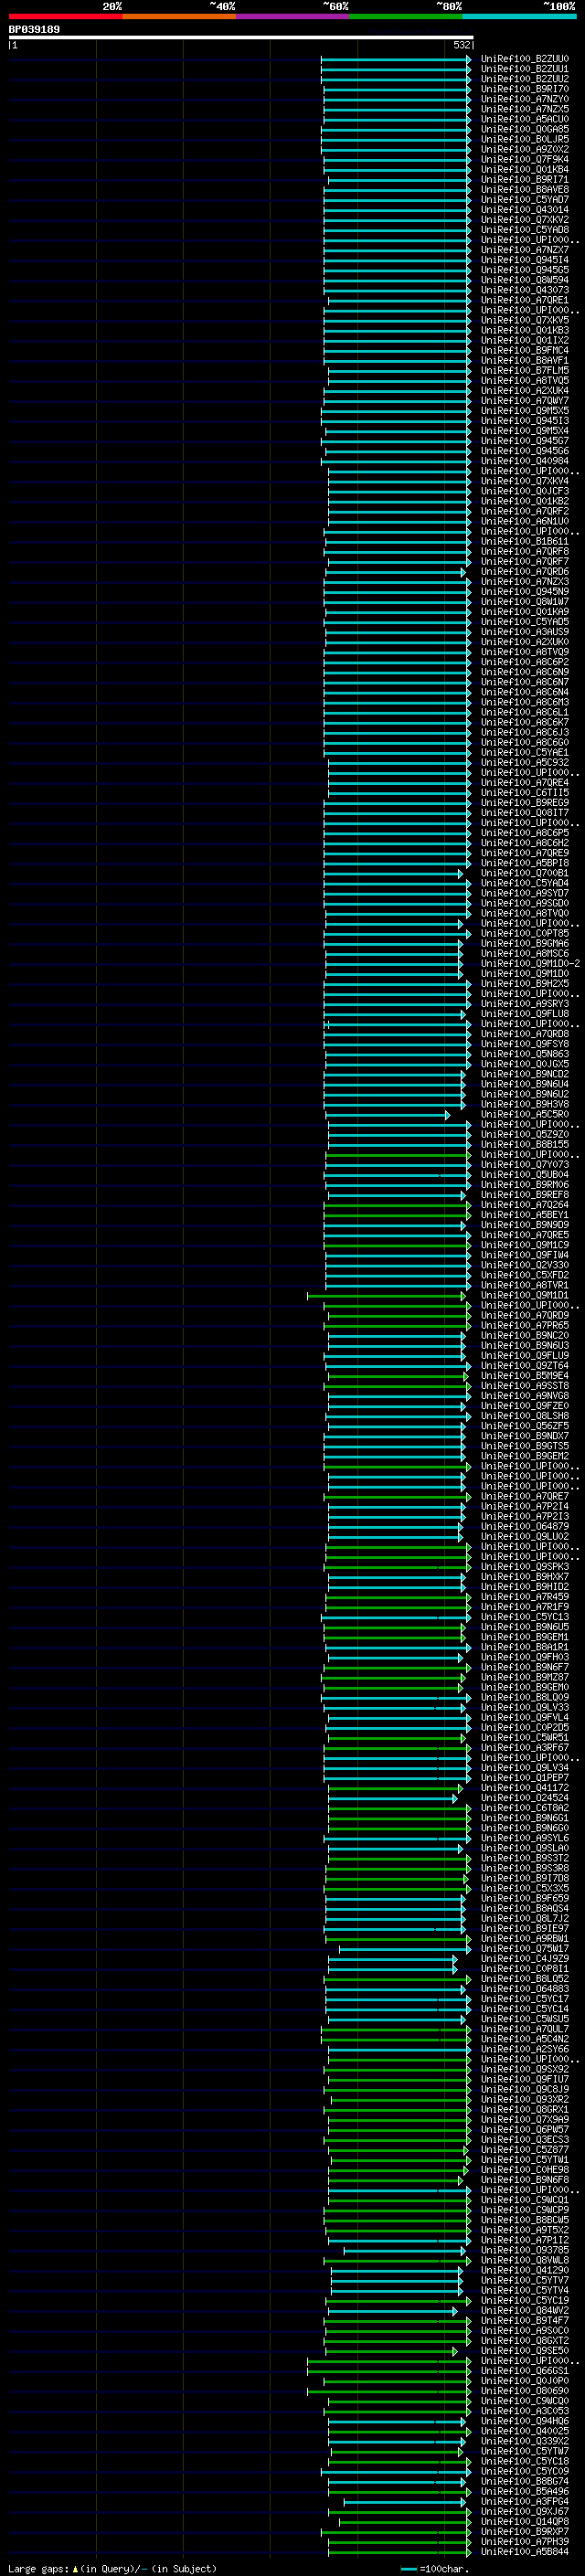The image size is (585, 2576).
Task: Click the short alignment bar for UniRef100_A5C5R0
Action: [387, 1114]
